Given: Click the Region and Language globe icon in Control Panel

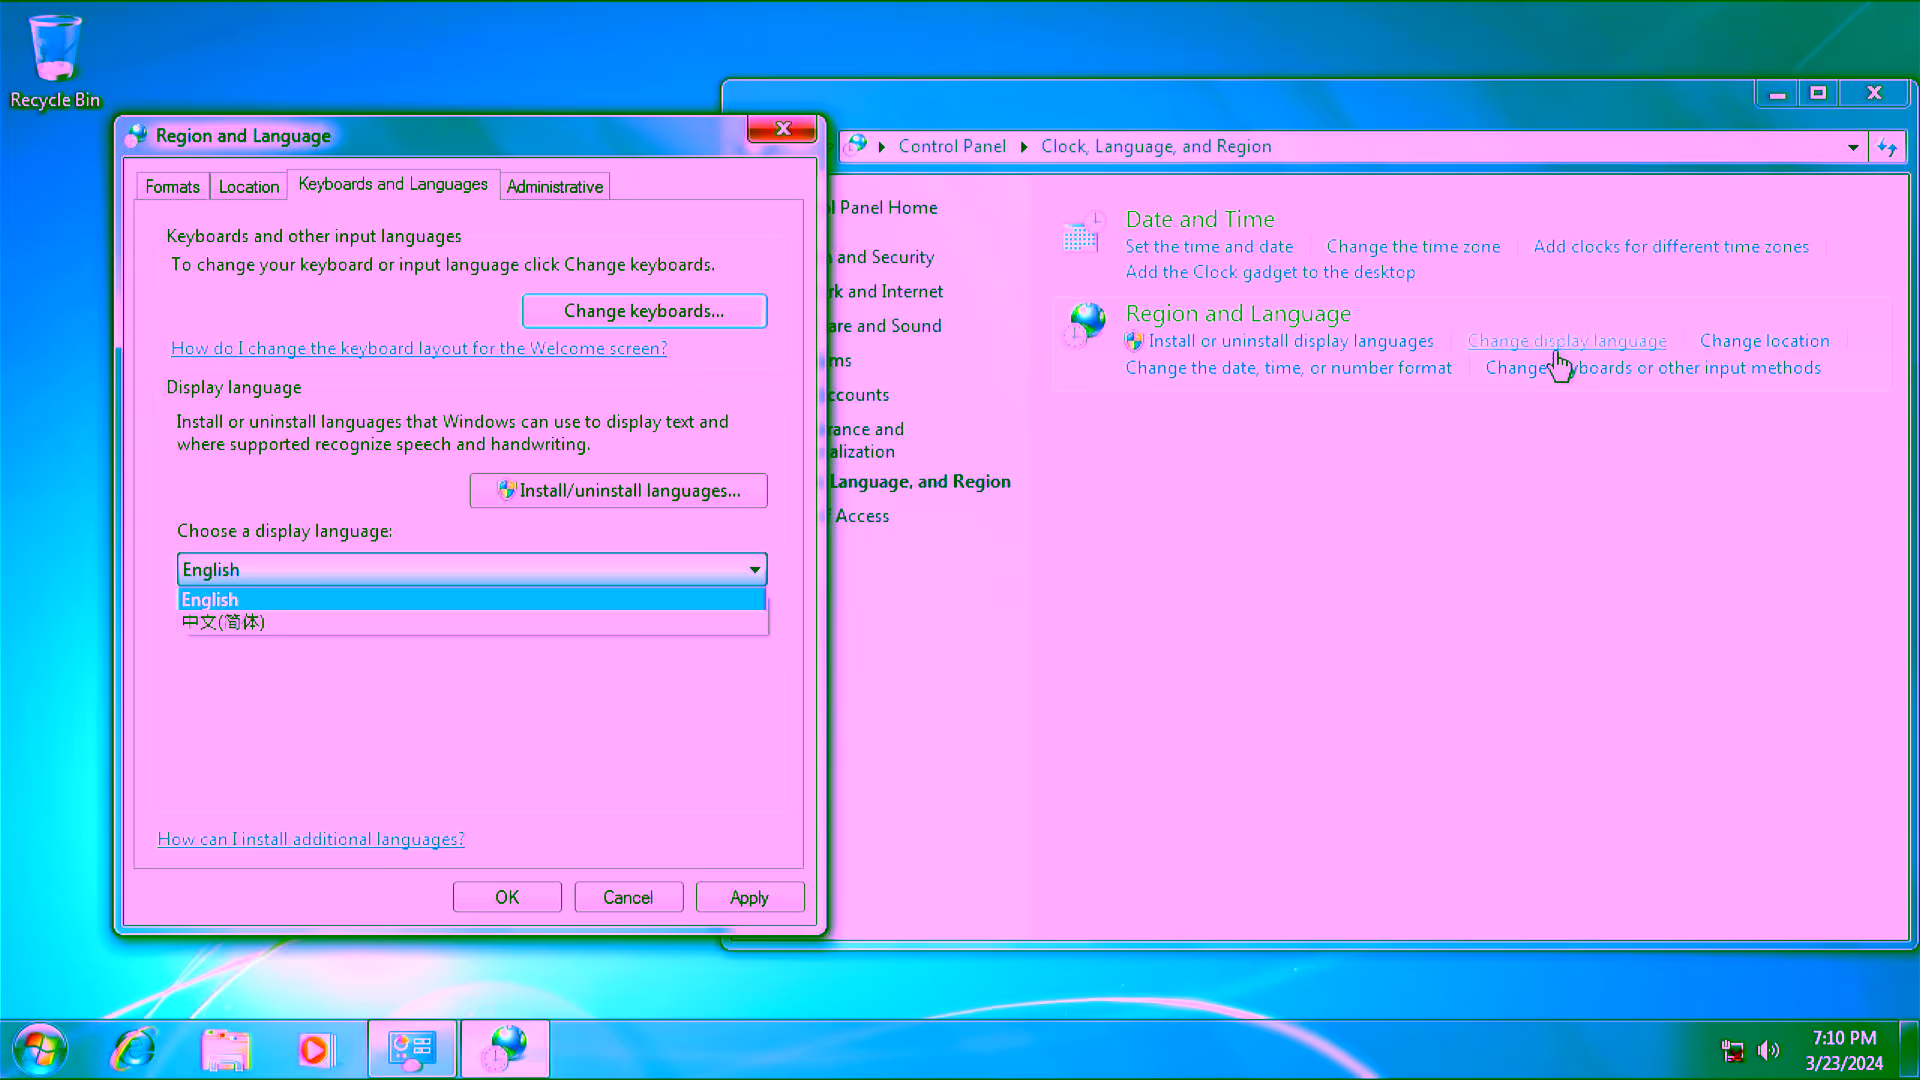Looking at the screenshot, I should click(x=1084, y=326).
